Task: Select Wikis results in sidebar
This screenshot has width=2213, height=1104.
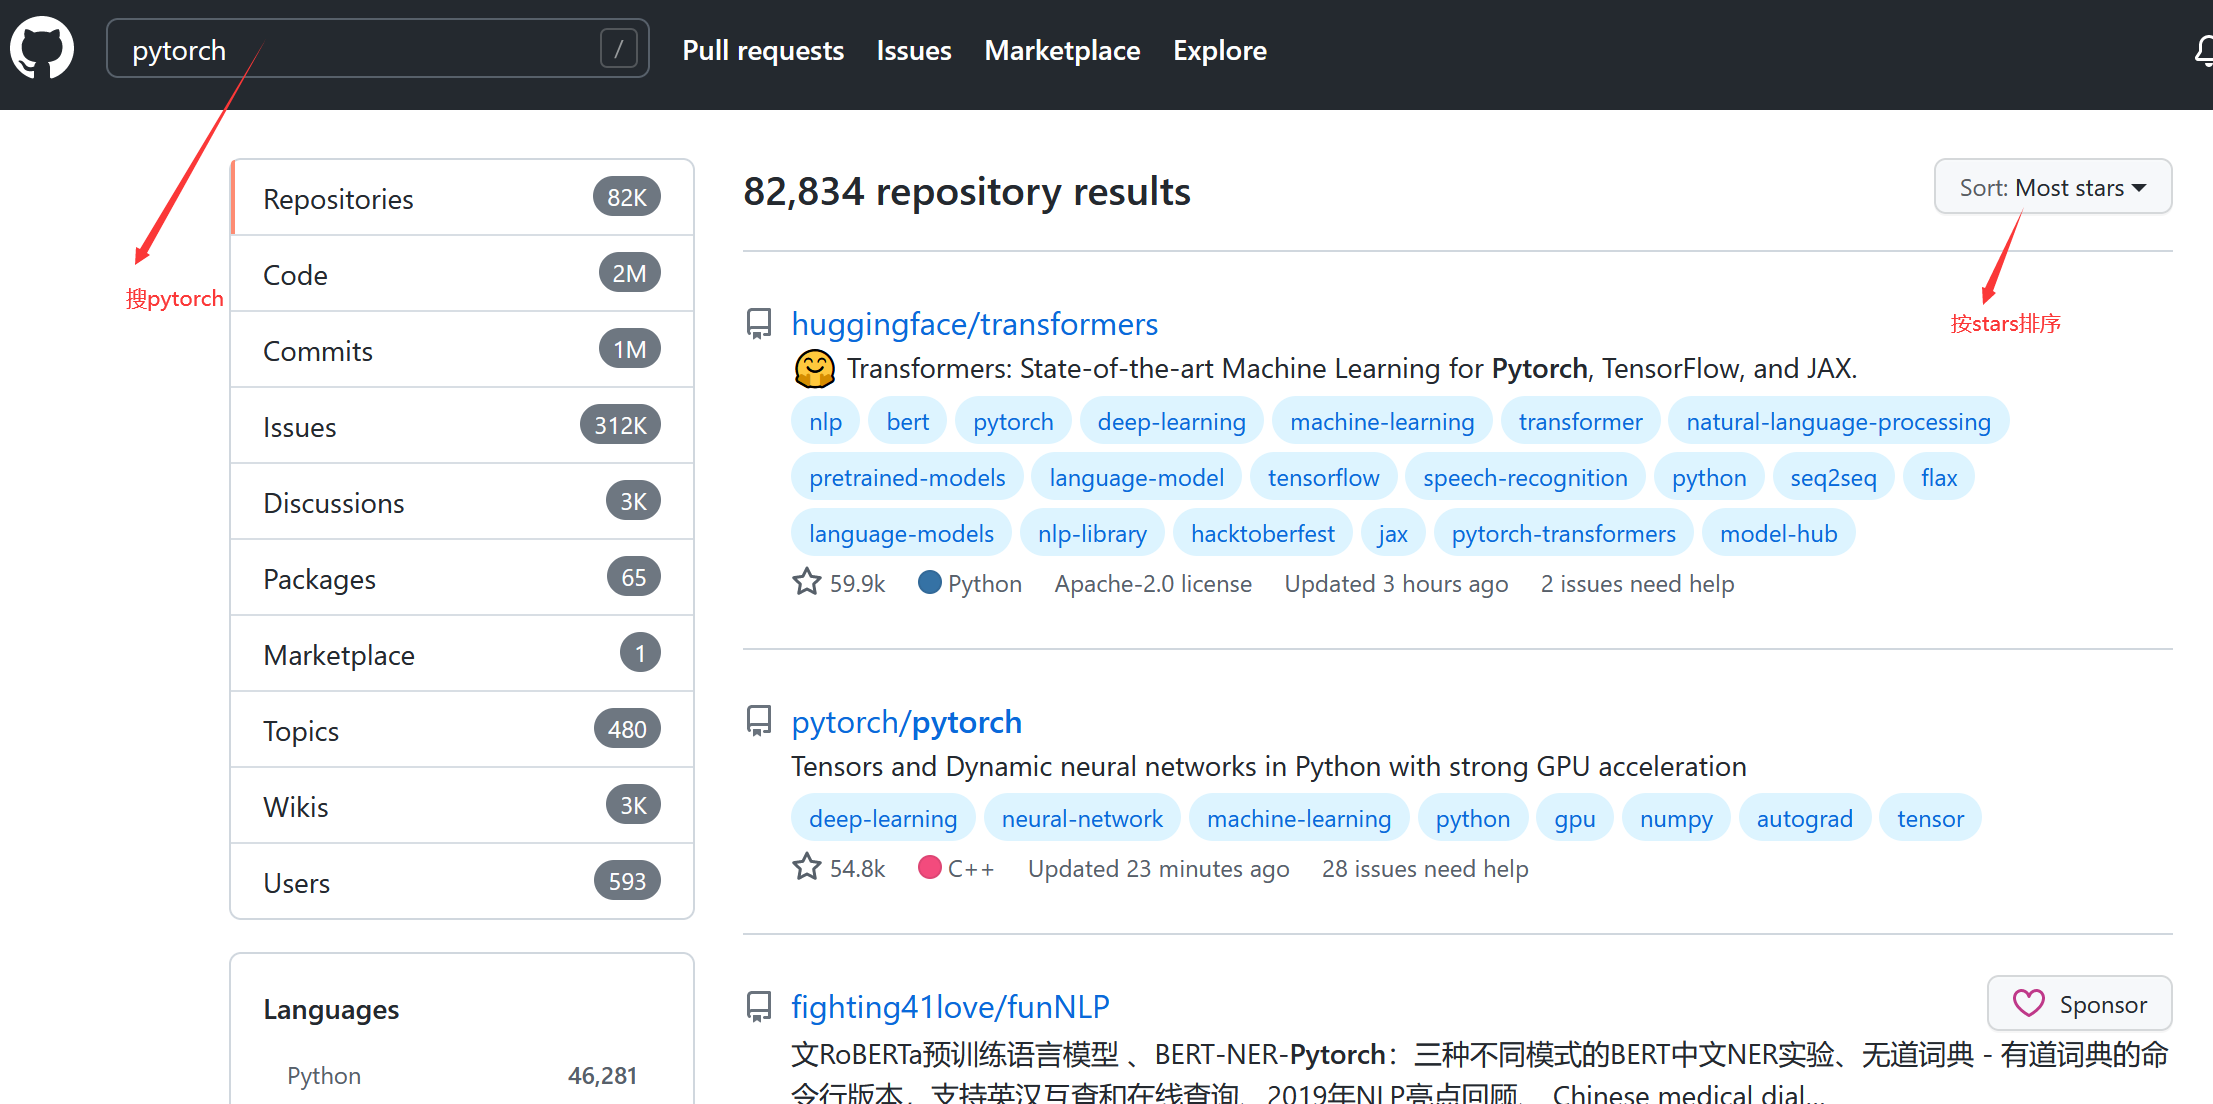Action: coord(462,806)
